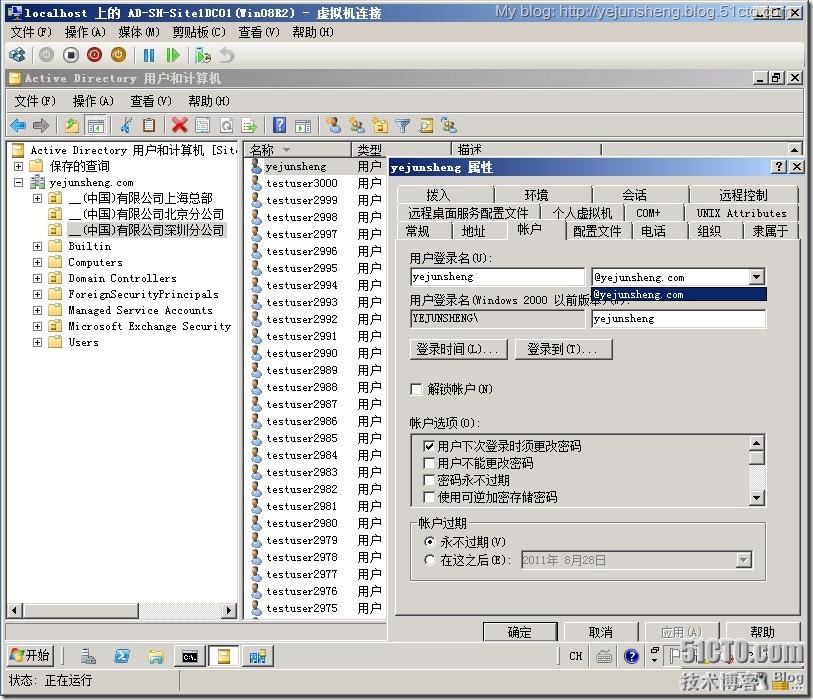Create a new group with toolbar icon

tap(357, 125)
